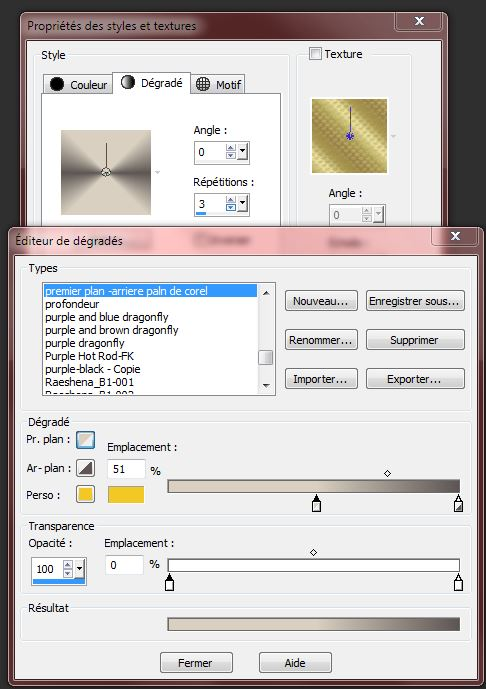Open the Angle value dropdown arrow

243,152
